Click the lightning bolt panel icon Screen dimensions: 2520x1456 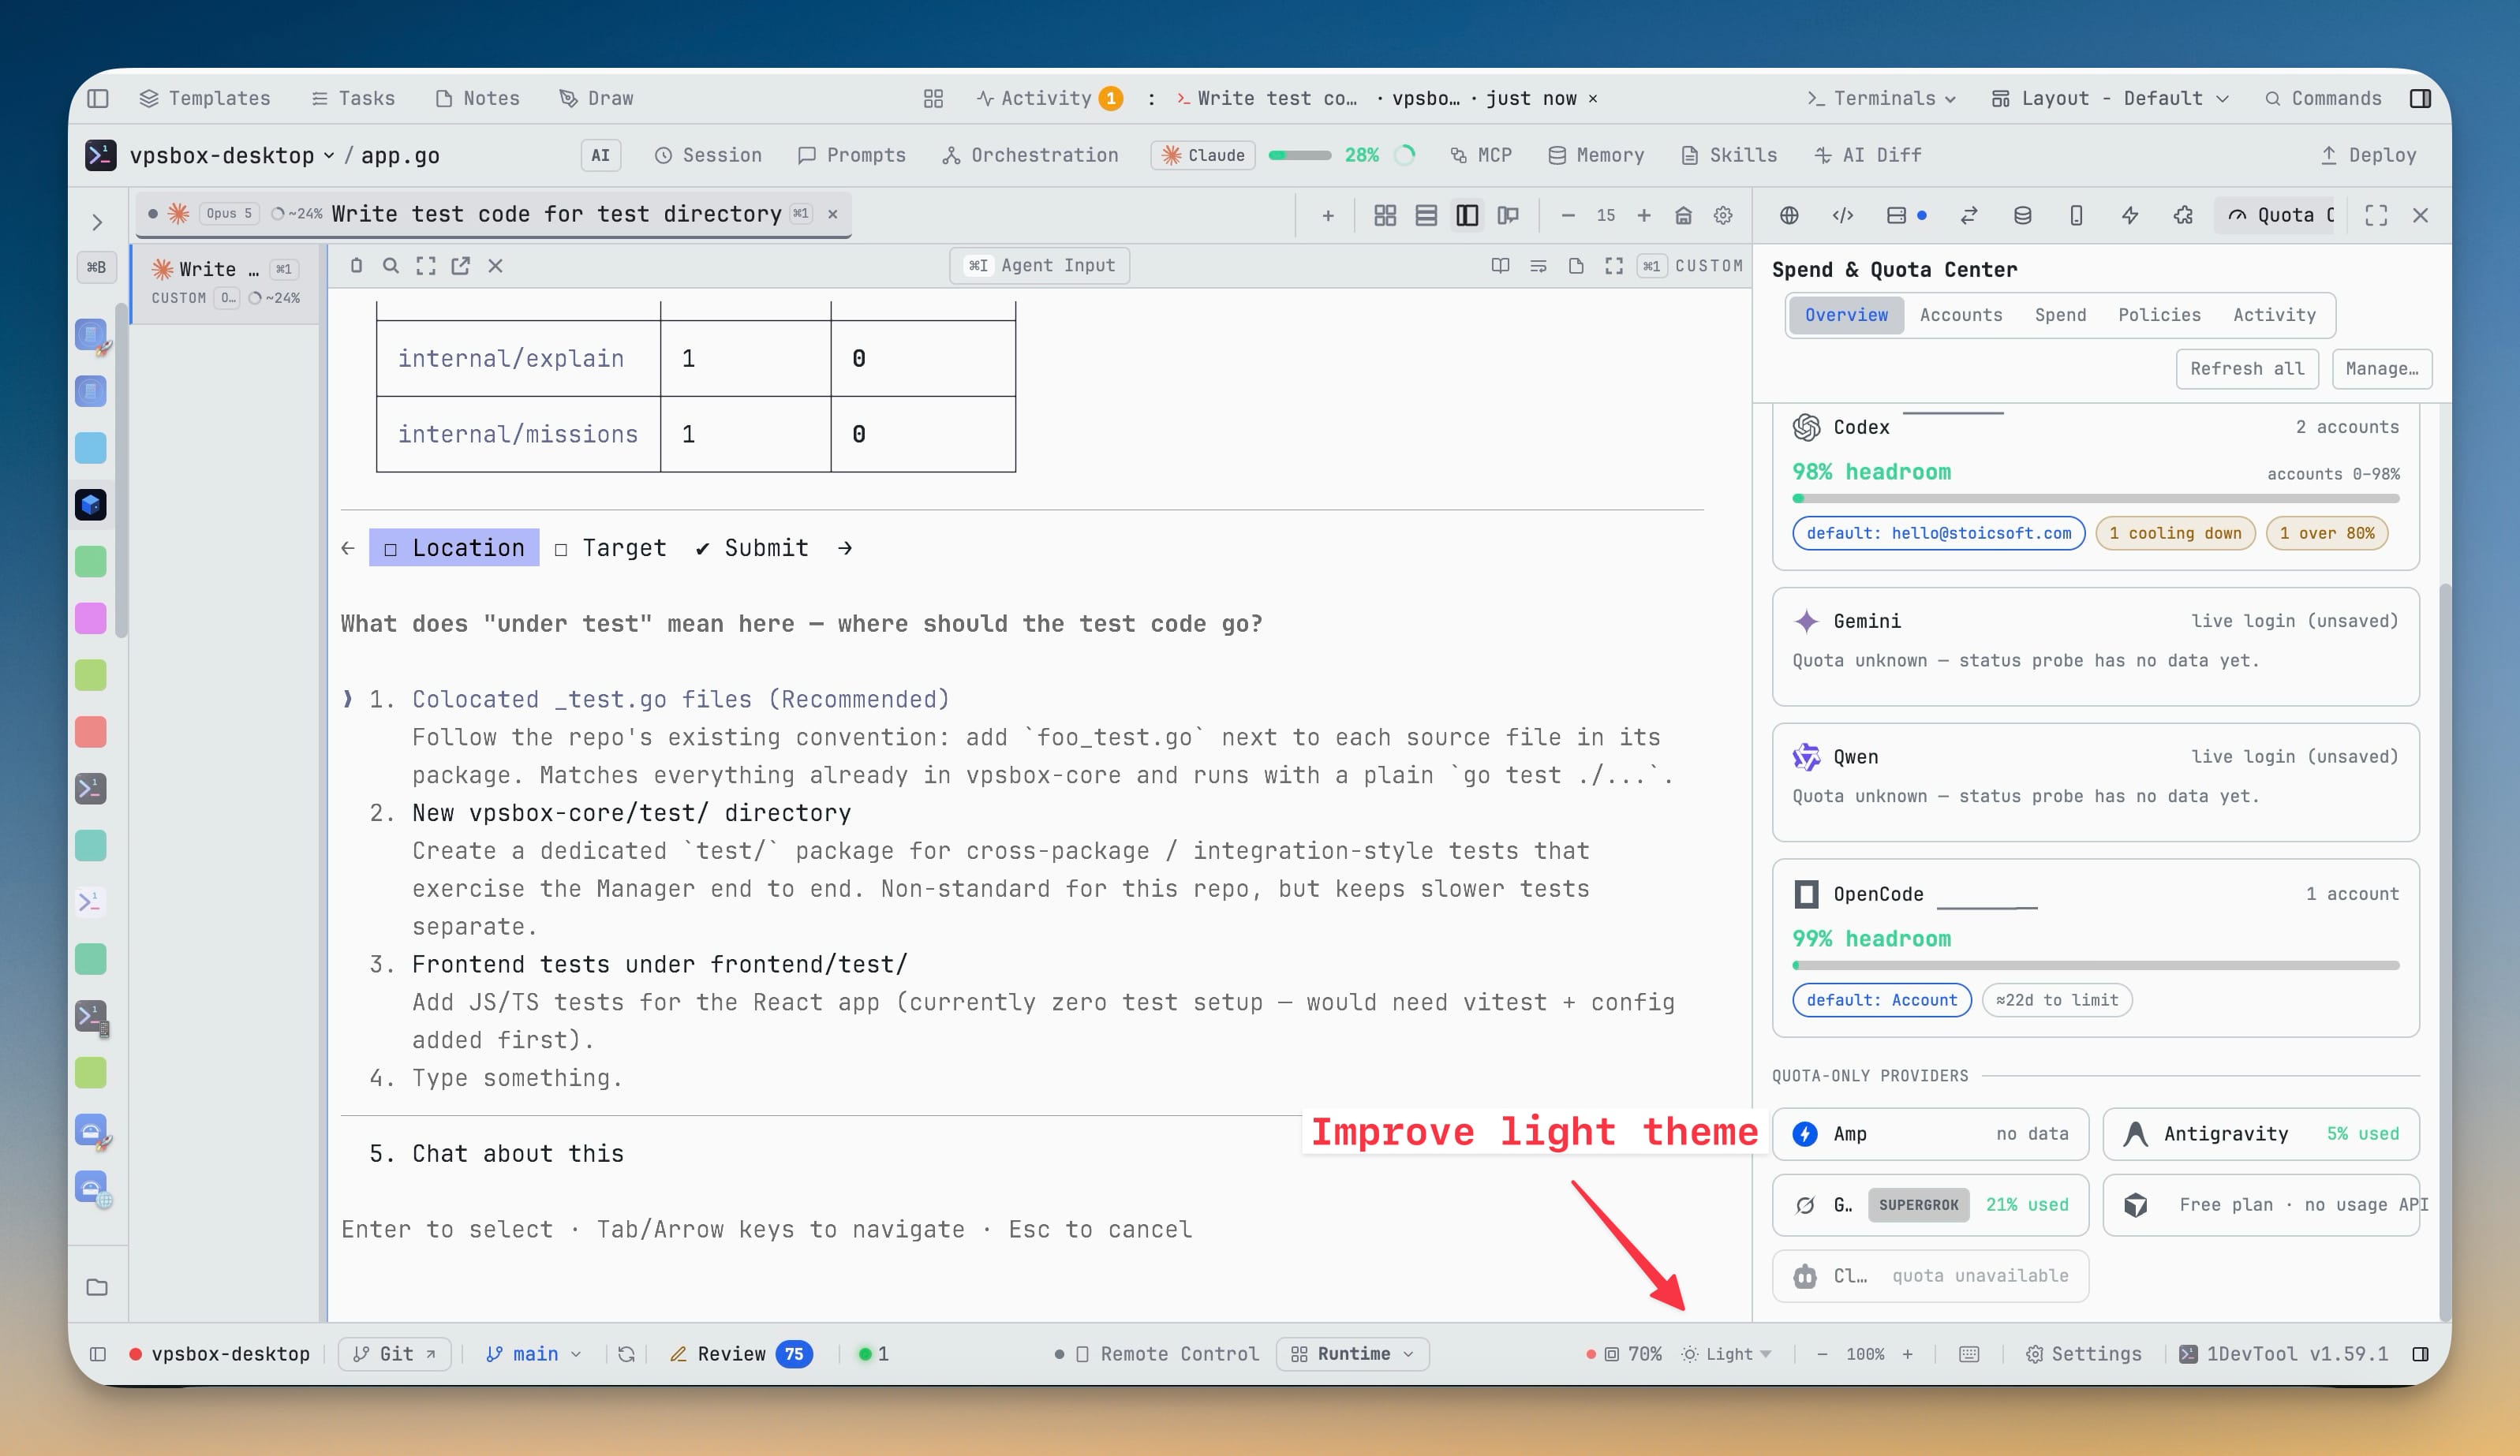click(2130, 215)
